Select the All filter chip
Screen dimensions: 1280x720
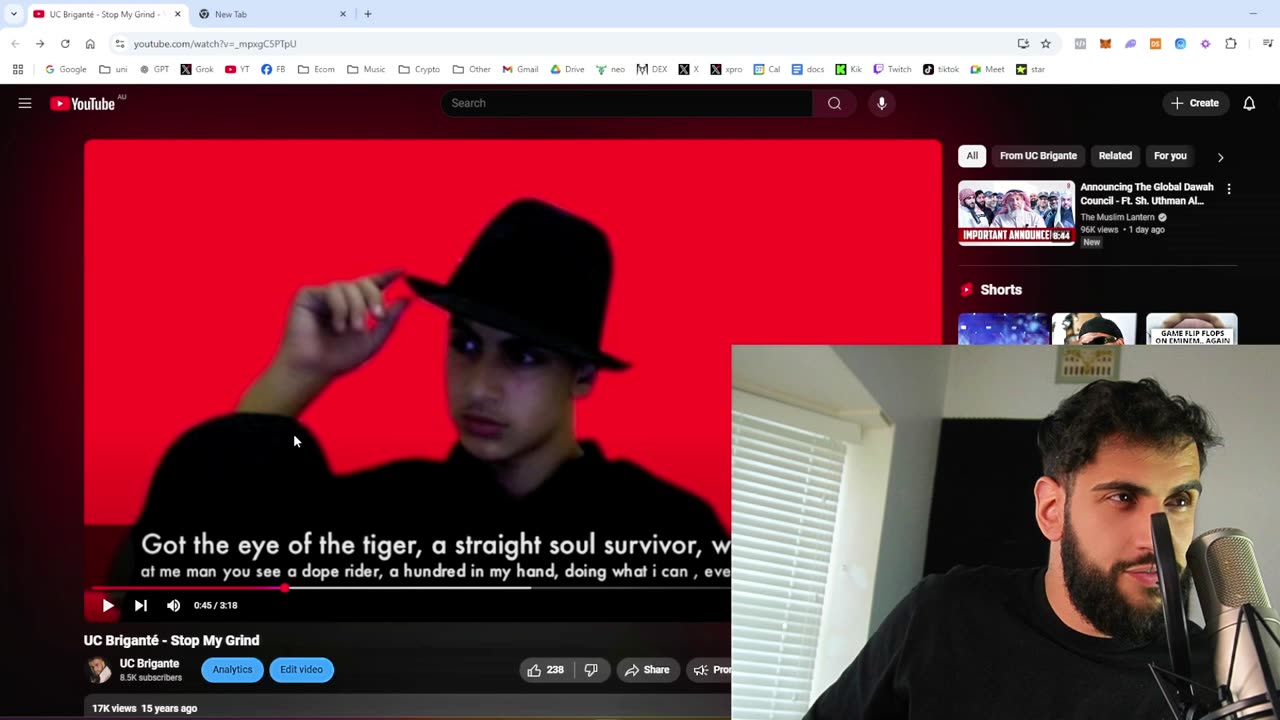(x=972, y=156)
